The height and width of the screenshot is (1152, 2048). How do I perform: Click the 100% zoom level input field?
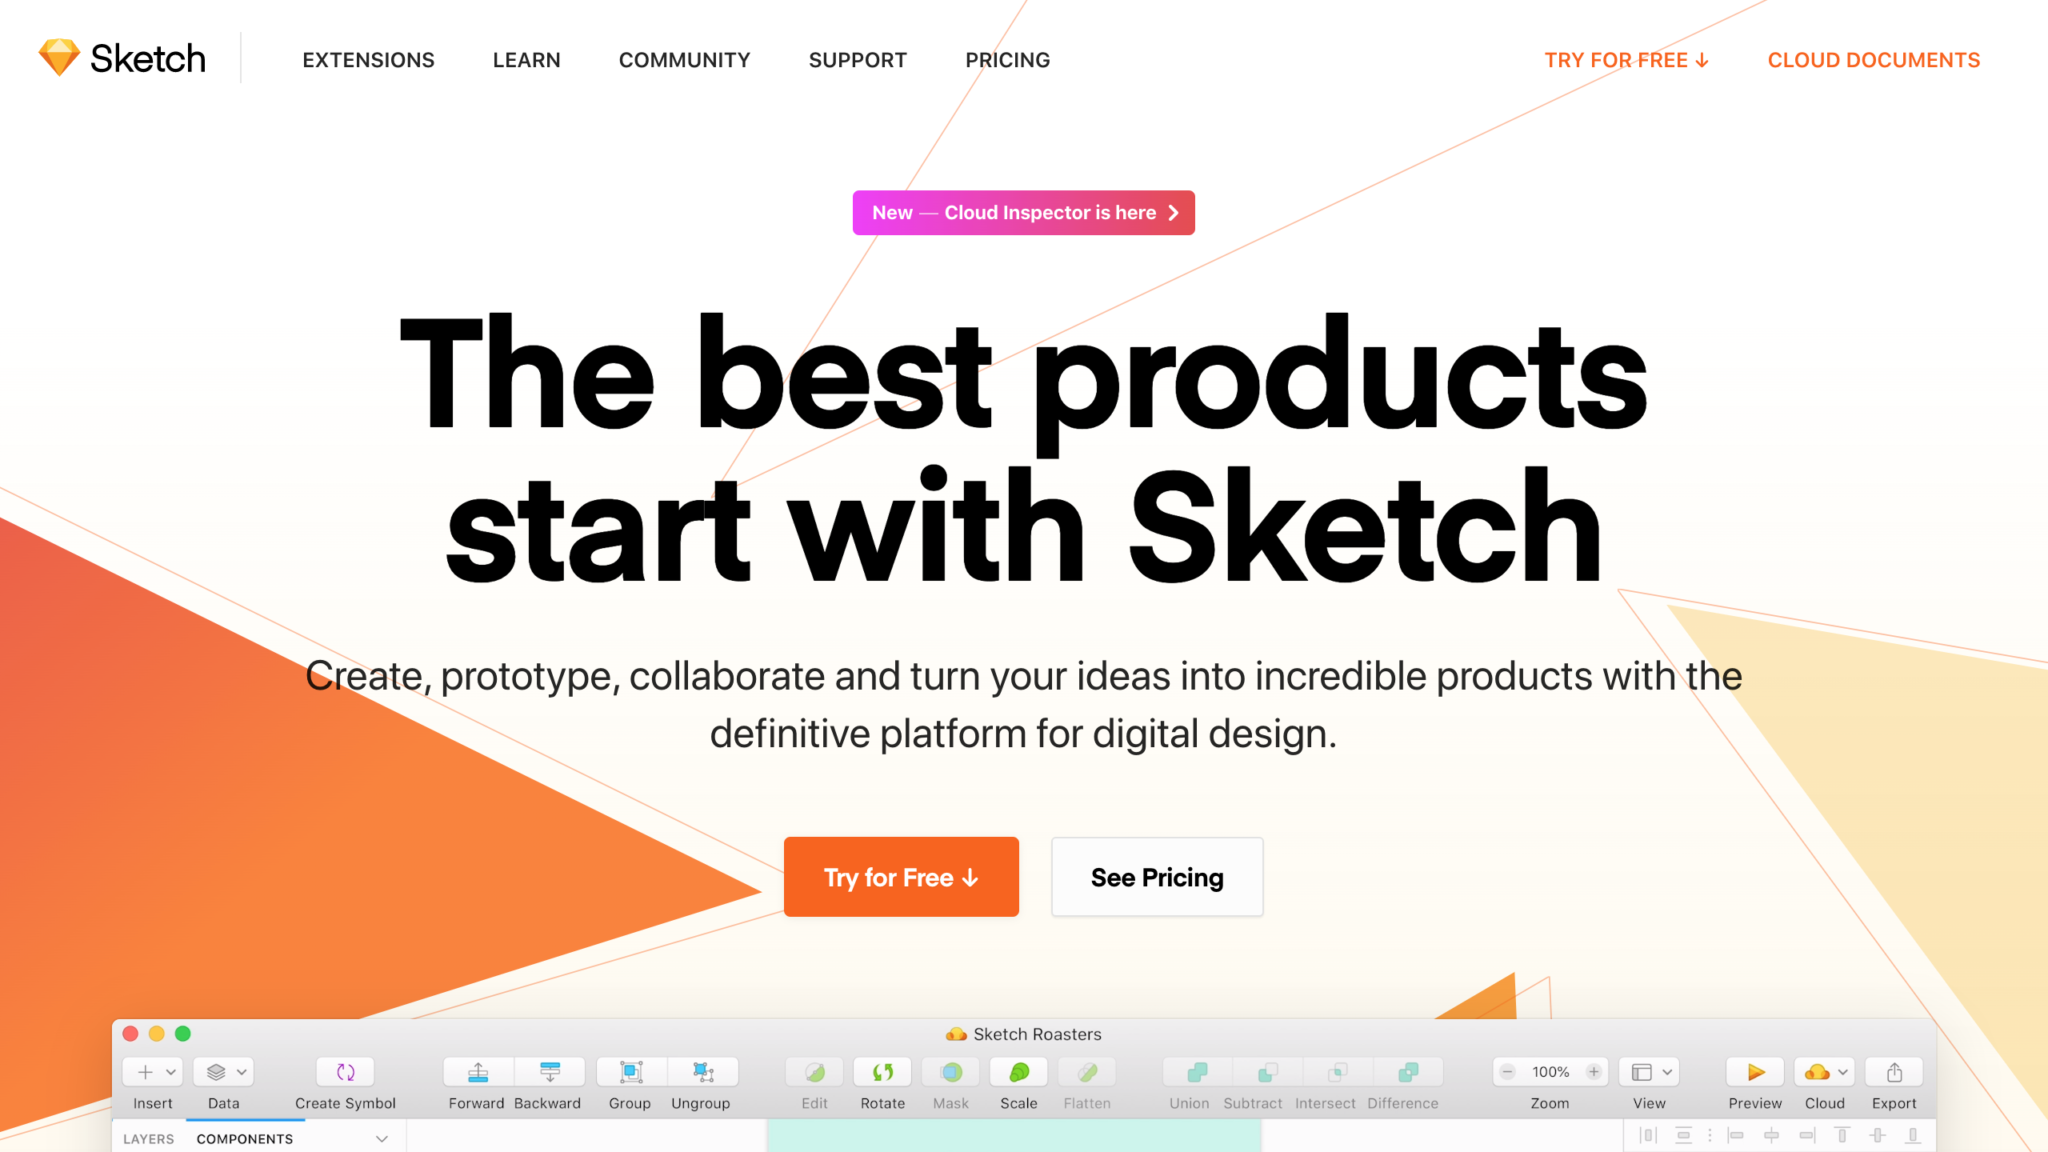pos(1549,1072)
